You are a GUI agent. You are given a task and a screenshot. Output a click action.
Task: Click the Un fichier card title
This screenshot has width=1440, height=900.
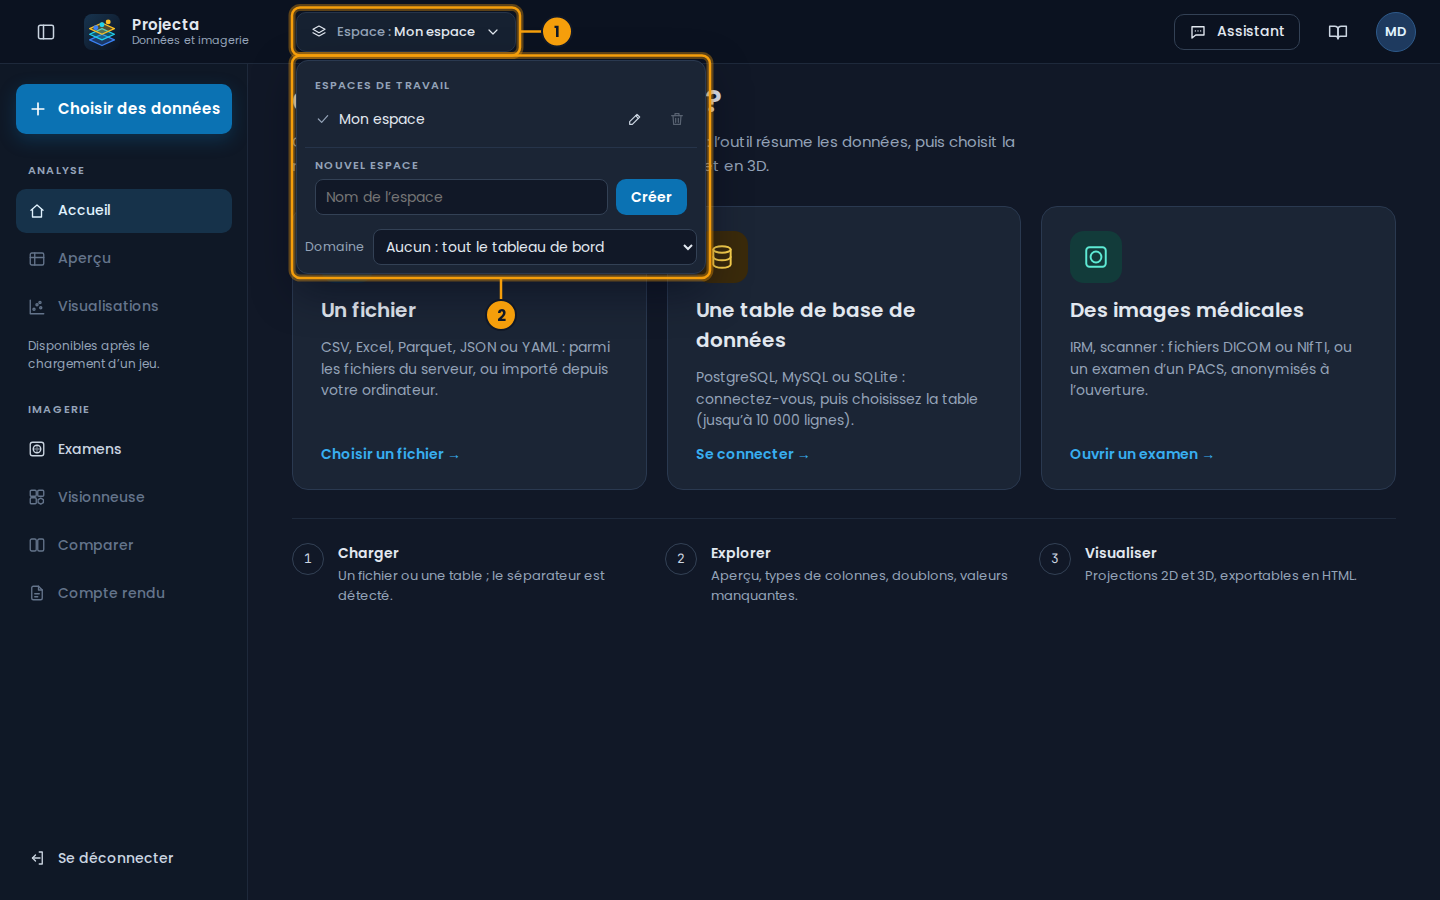pos(368,310)
